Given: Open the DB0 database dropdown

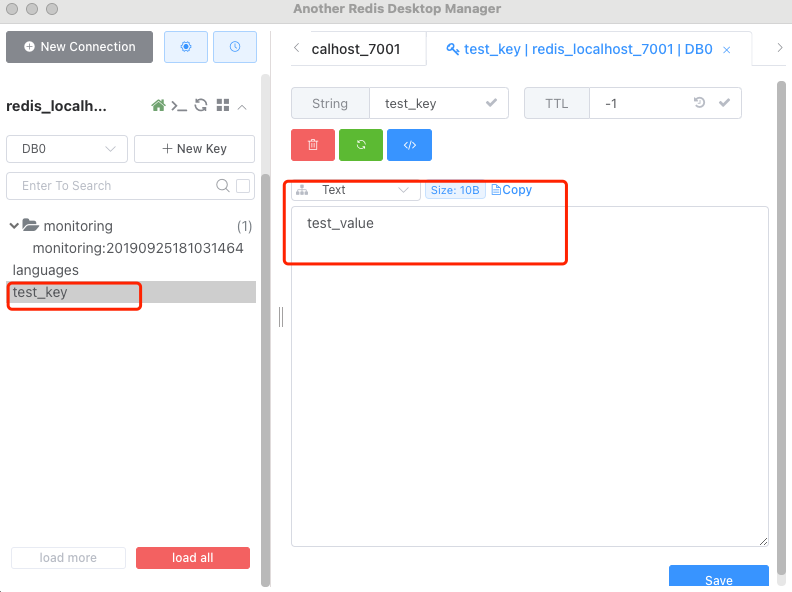Looking at the screenshot, I should [67, 149].
